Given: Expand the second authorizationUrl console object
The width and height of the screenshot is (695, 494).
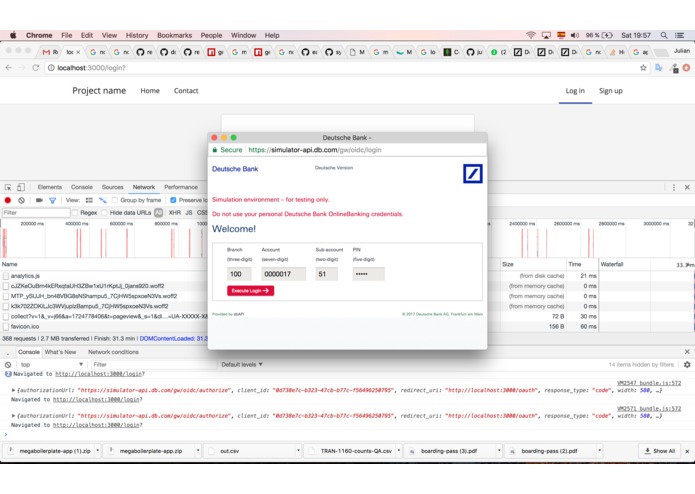Looking at the screenshot, I should coord(13,416).
